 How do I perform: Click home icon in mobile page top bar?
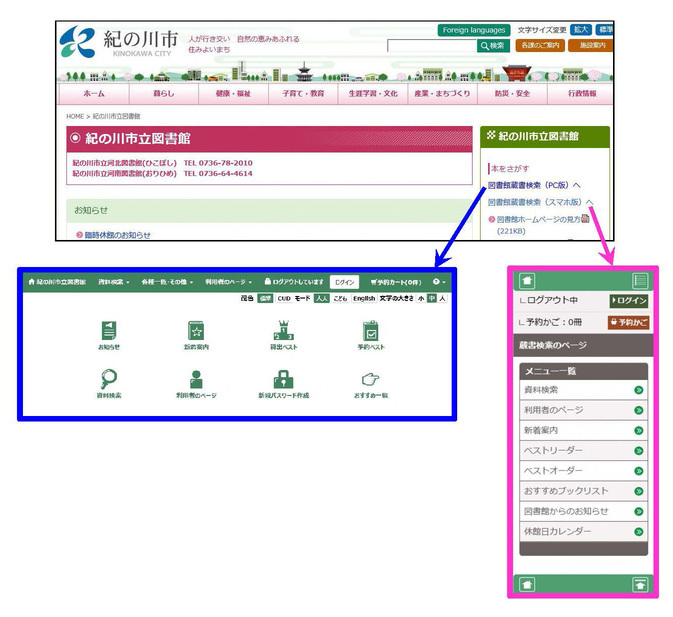[x=527, y=281]
